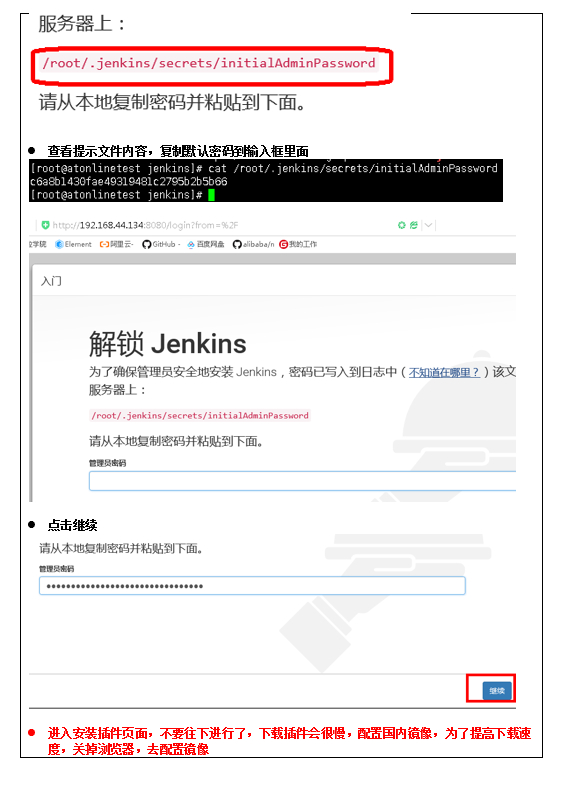Click the 点击继续 bullet heading

click(x=72, y=525)
